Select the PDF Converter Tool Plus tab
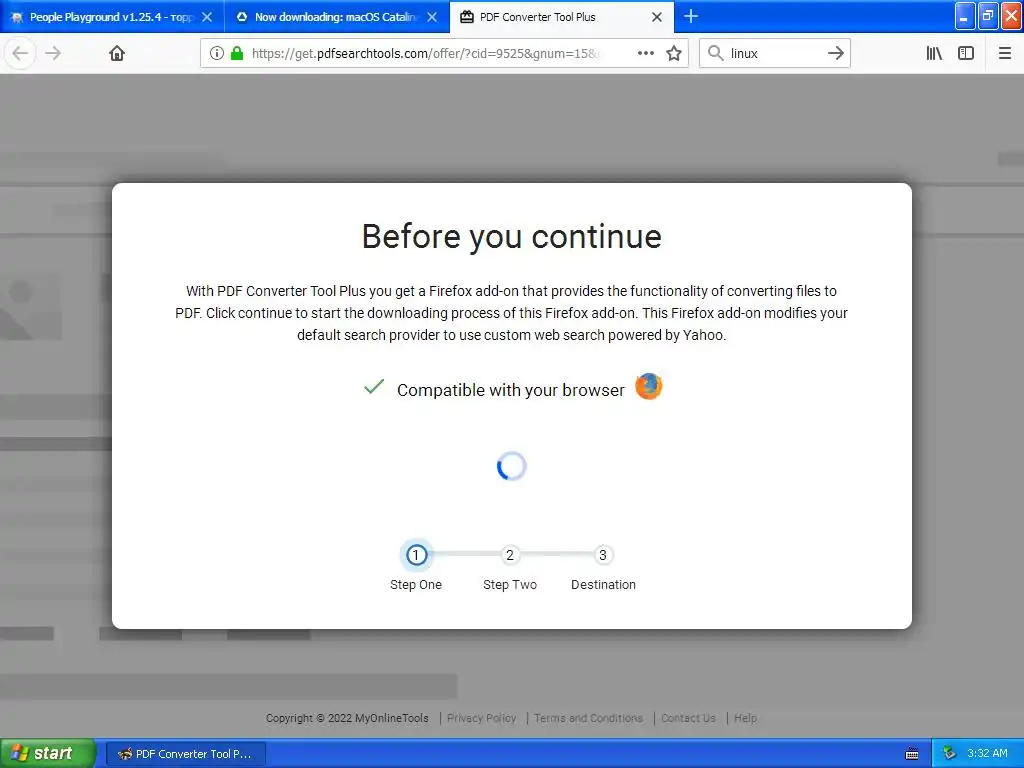Image resolution: width=1024 pixels, height=768 pixels. [x=562, y=16]
